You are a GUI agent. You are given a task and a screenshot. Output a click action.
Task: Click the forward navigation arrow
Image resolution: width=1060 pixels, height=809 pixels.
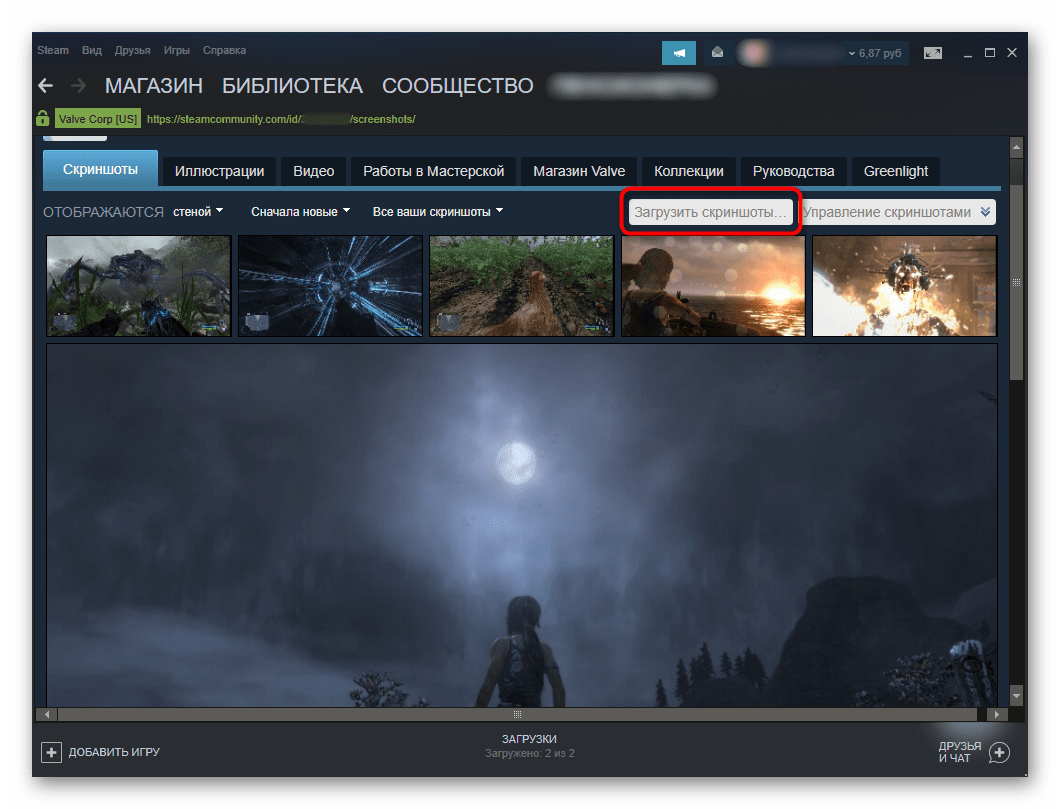click(x=79, y=86)
